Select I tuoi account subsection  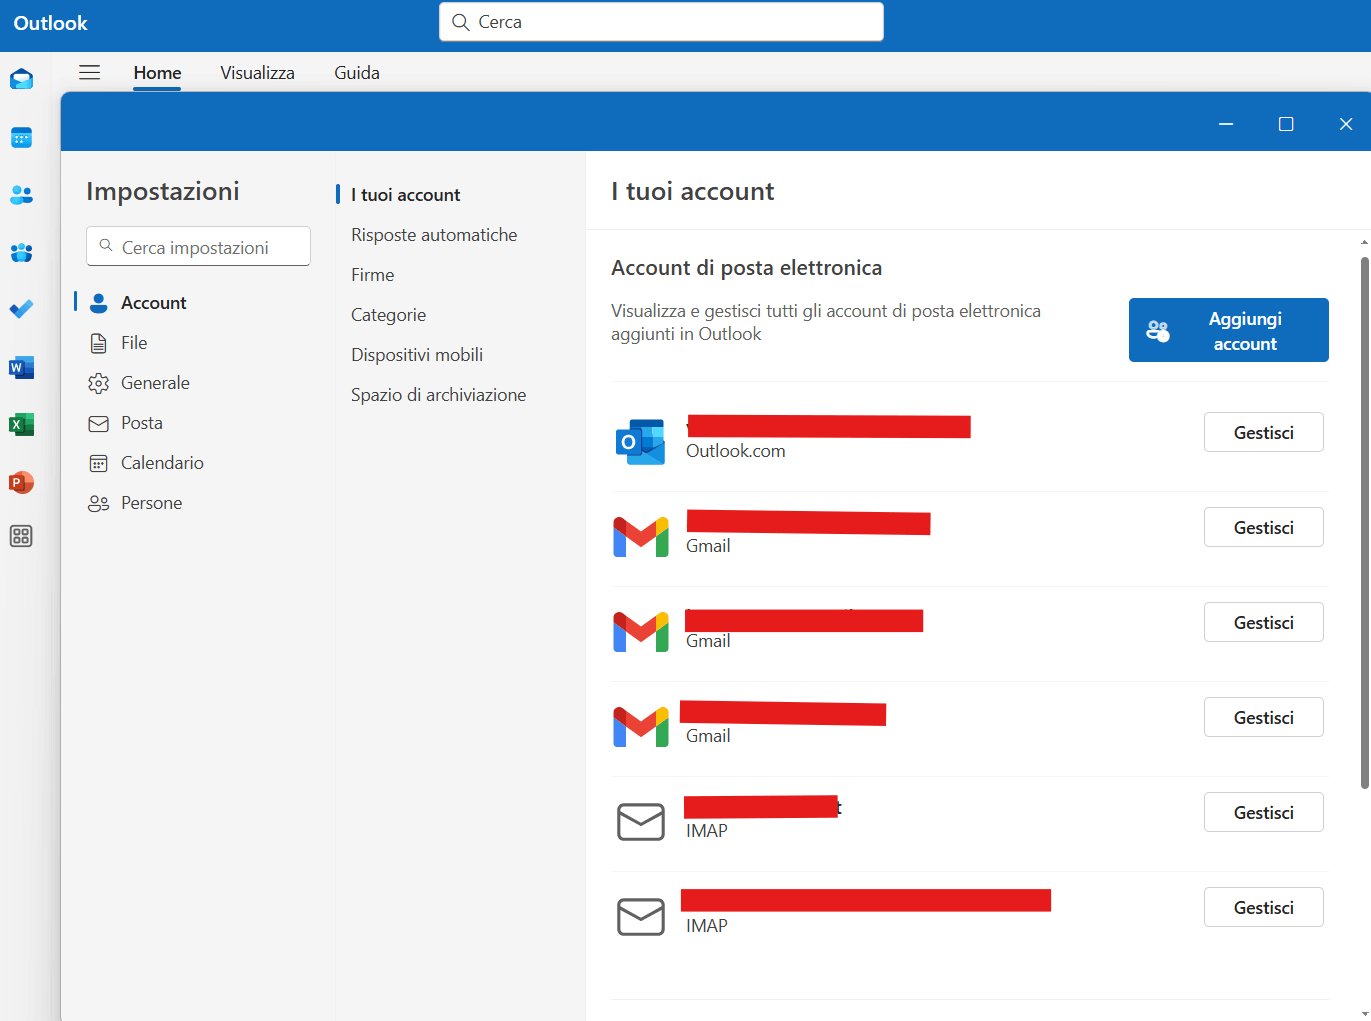405,195
